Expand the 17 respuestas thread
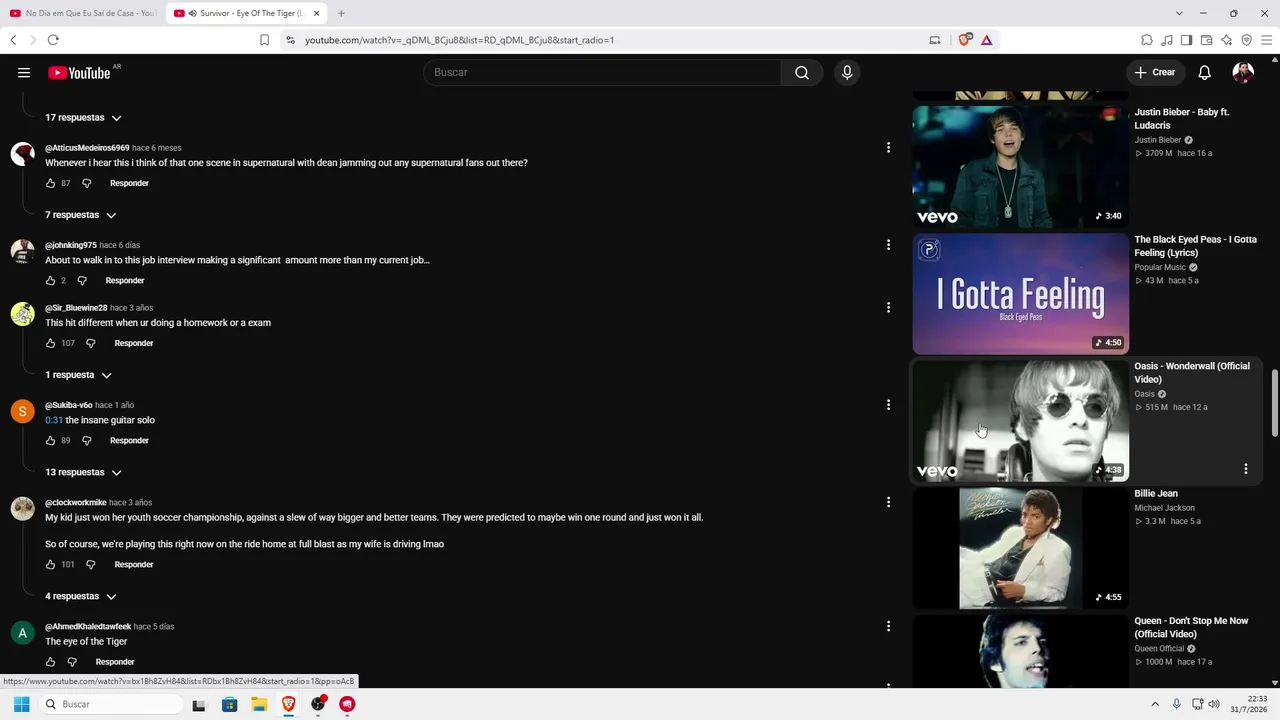The width and height of the screenshot is (1280, 720). (x=83, y=118)
